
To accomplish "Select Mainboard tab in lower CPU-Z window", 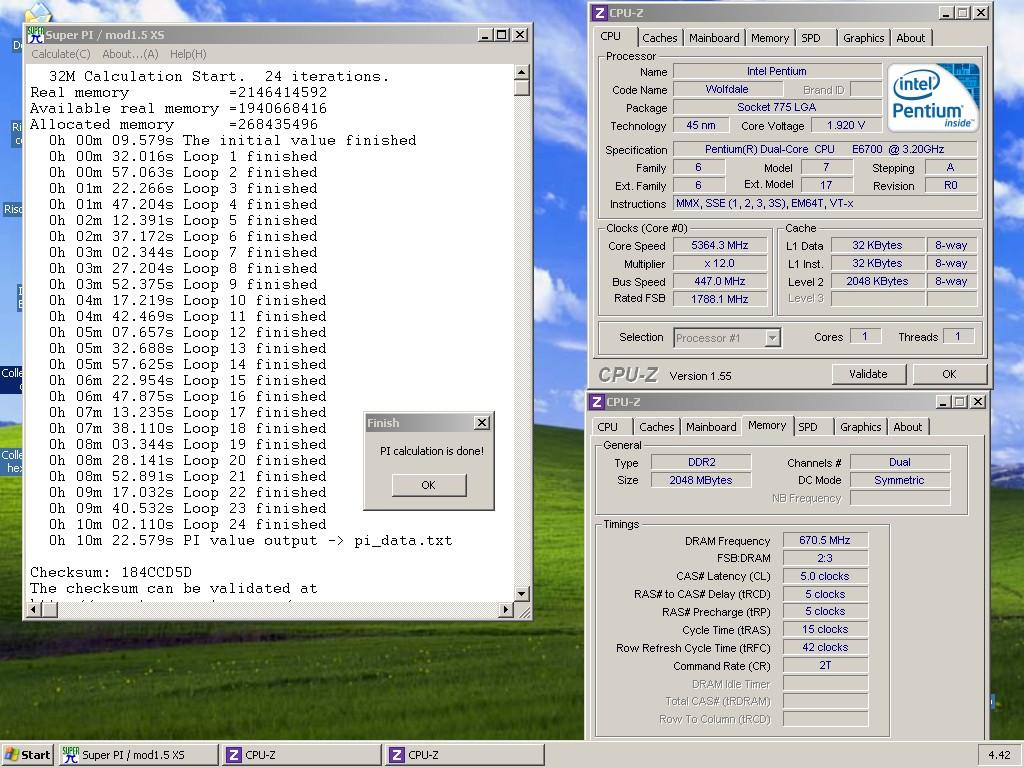I will [711, 427].
